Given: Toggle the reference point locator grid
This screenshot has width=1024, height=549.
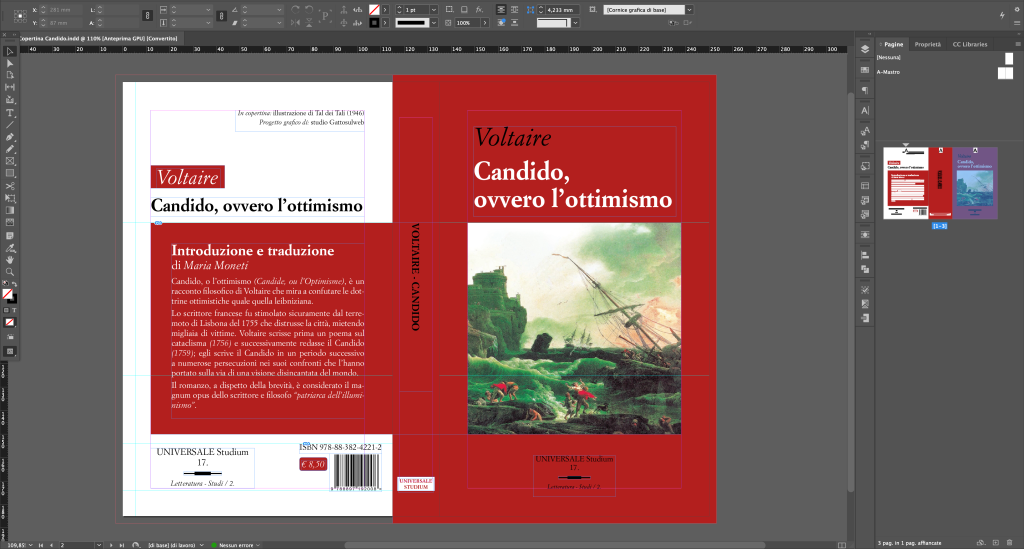Looking at the screenshot, I should pos(20,16).
